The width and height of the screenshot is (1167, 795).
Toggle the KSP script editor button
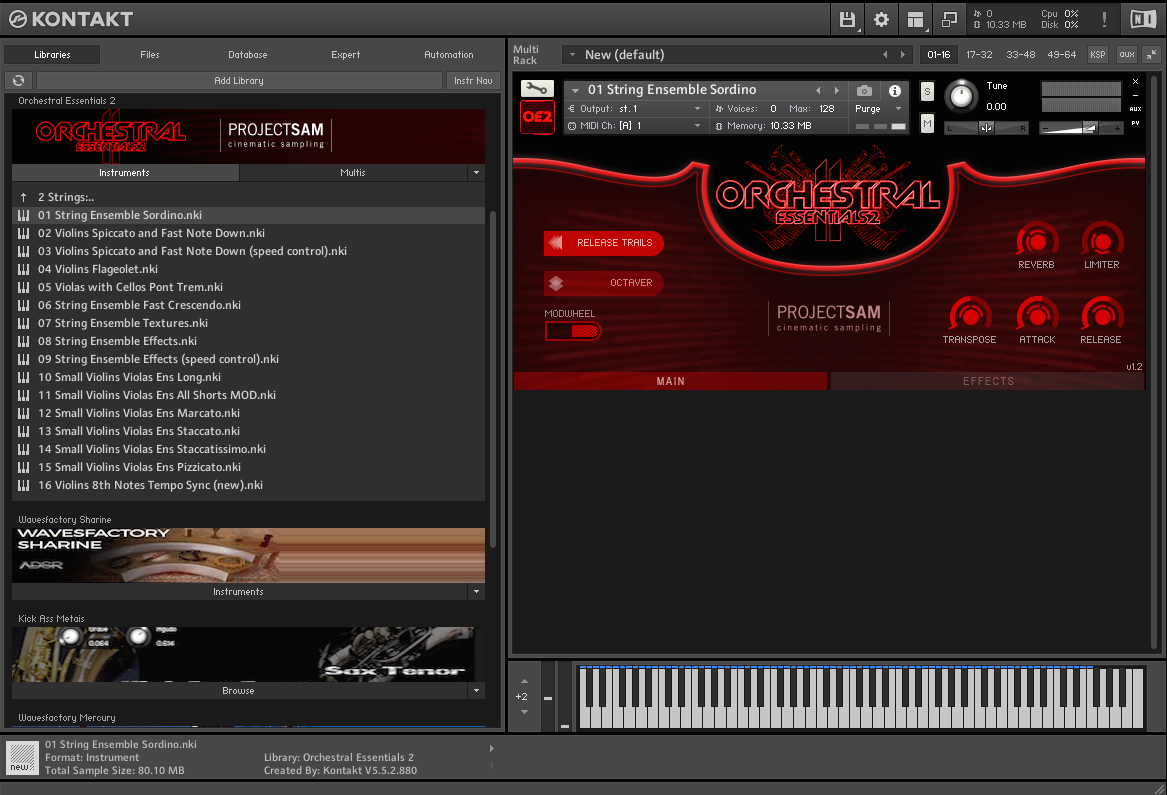pyautogui.click(x=1097, y=54)
